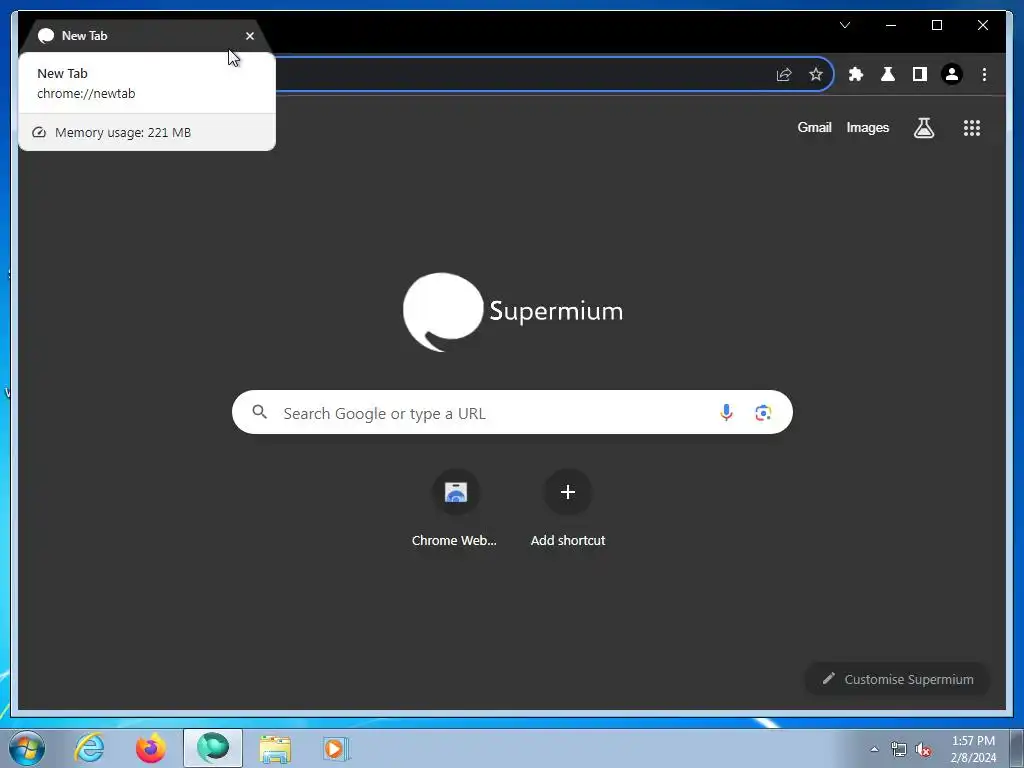
Task: Click the muted volume tray icon
Action: pyautogui.click(x=923, y=749)
